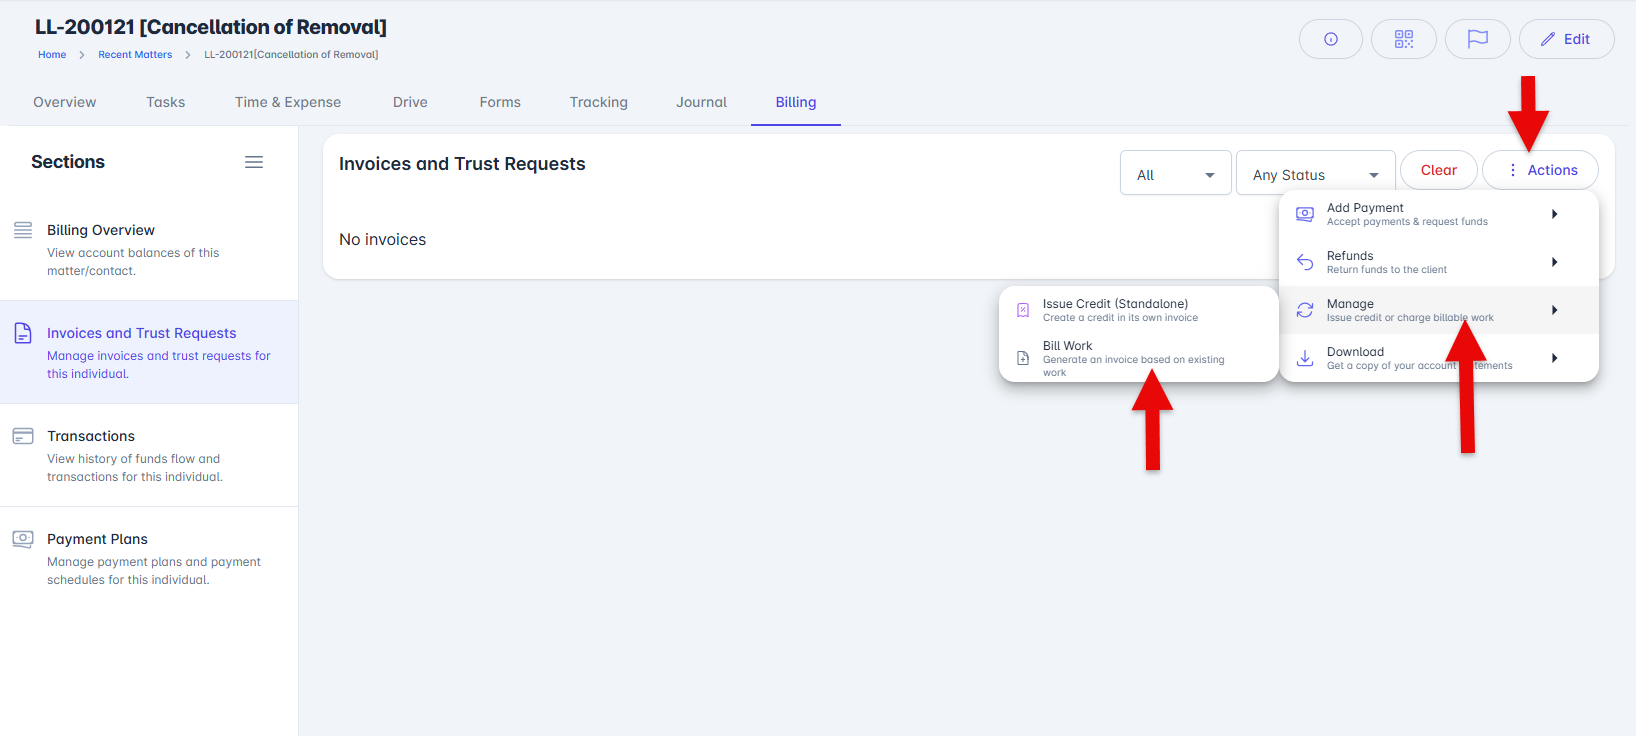Click the Invoices and Trust Requests document icon
This screenshot has width=1636, height=736.
point(23,333)
